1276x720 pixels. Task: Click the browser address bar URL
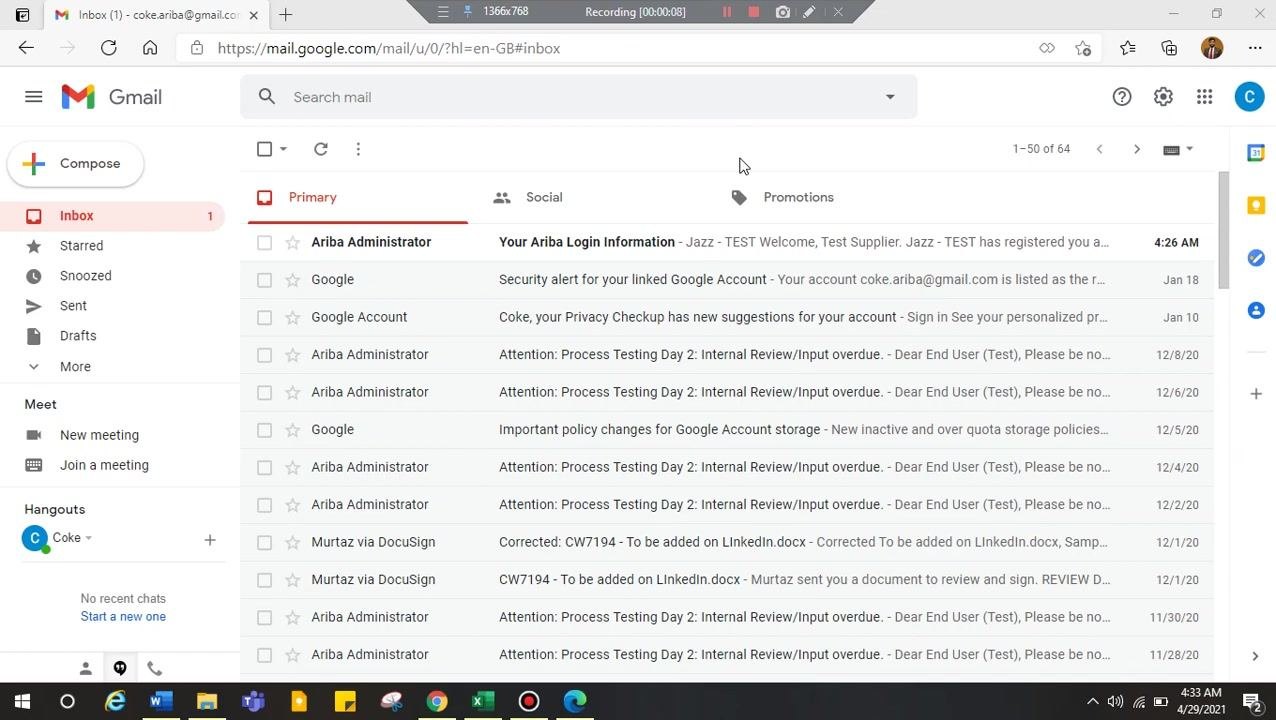pyautogui.click(x=389, y=48)
